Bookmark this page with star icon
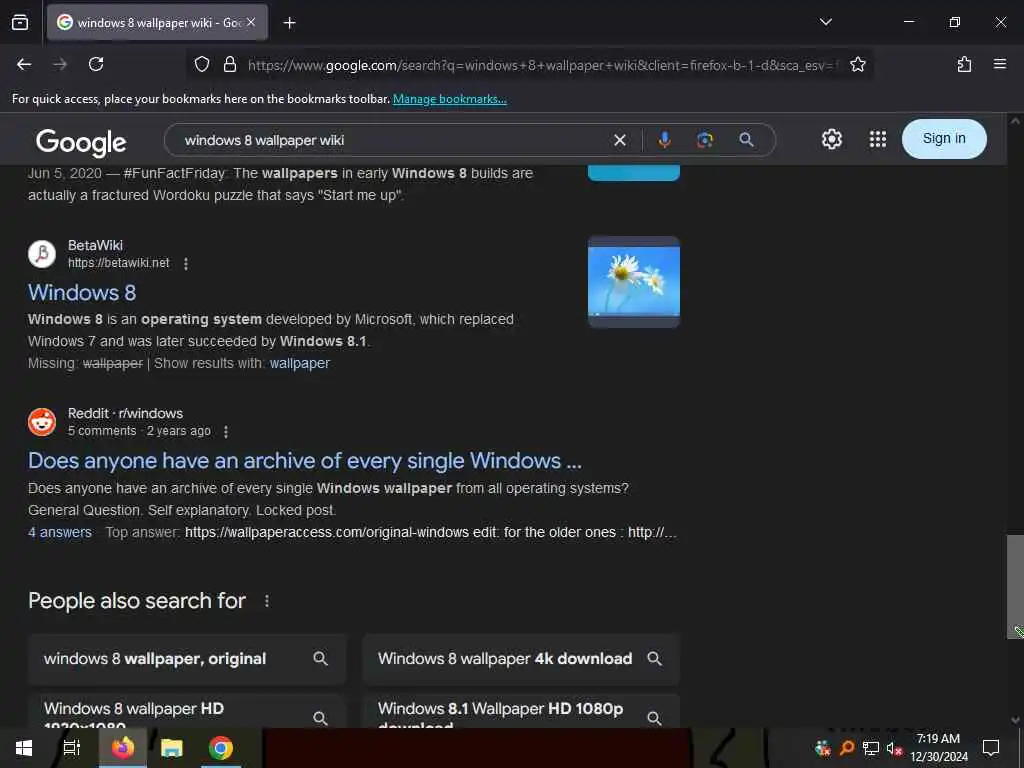The width and height of the screenshot is (1024, 768). [x=857, y=64]
